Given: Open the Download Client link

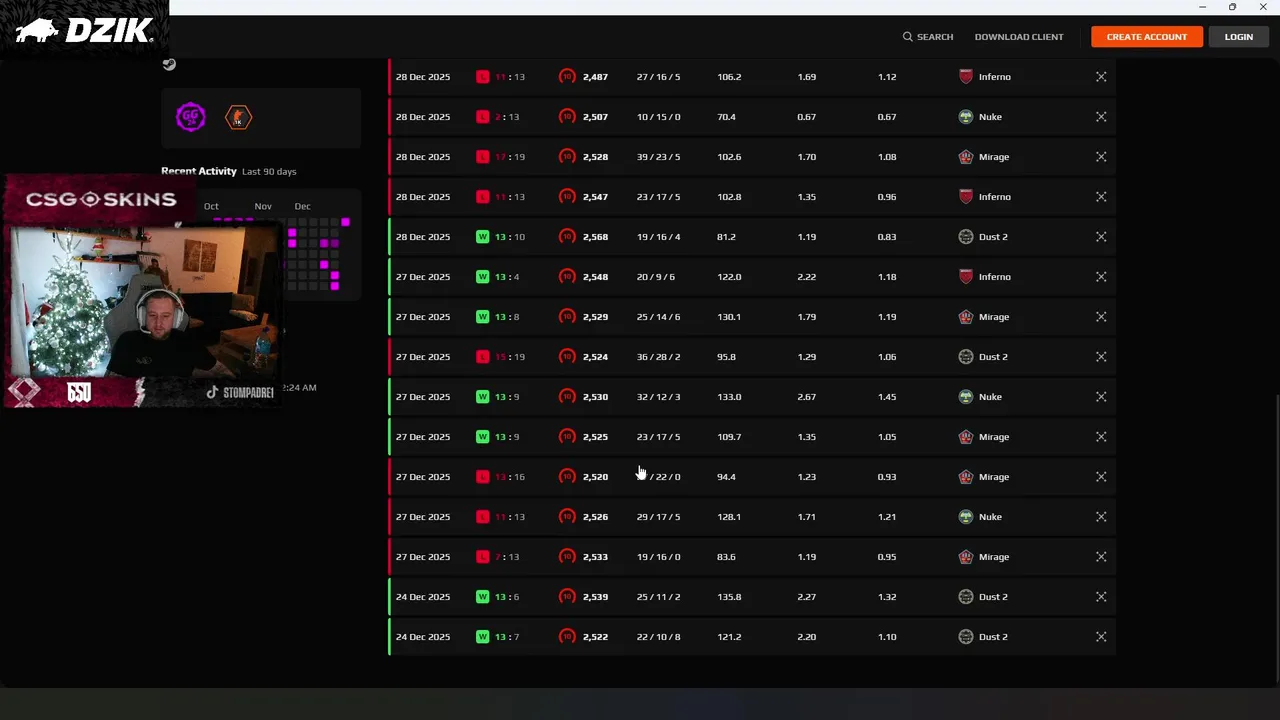Looking at the screenshot, I should point(1019,37).
